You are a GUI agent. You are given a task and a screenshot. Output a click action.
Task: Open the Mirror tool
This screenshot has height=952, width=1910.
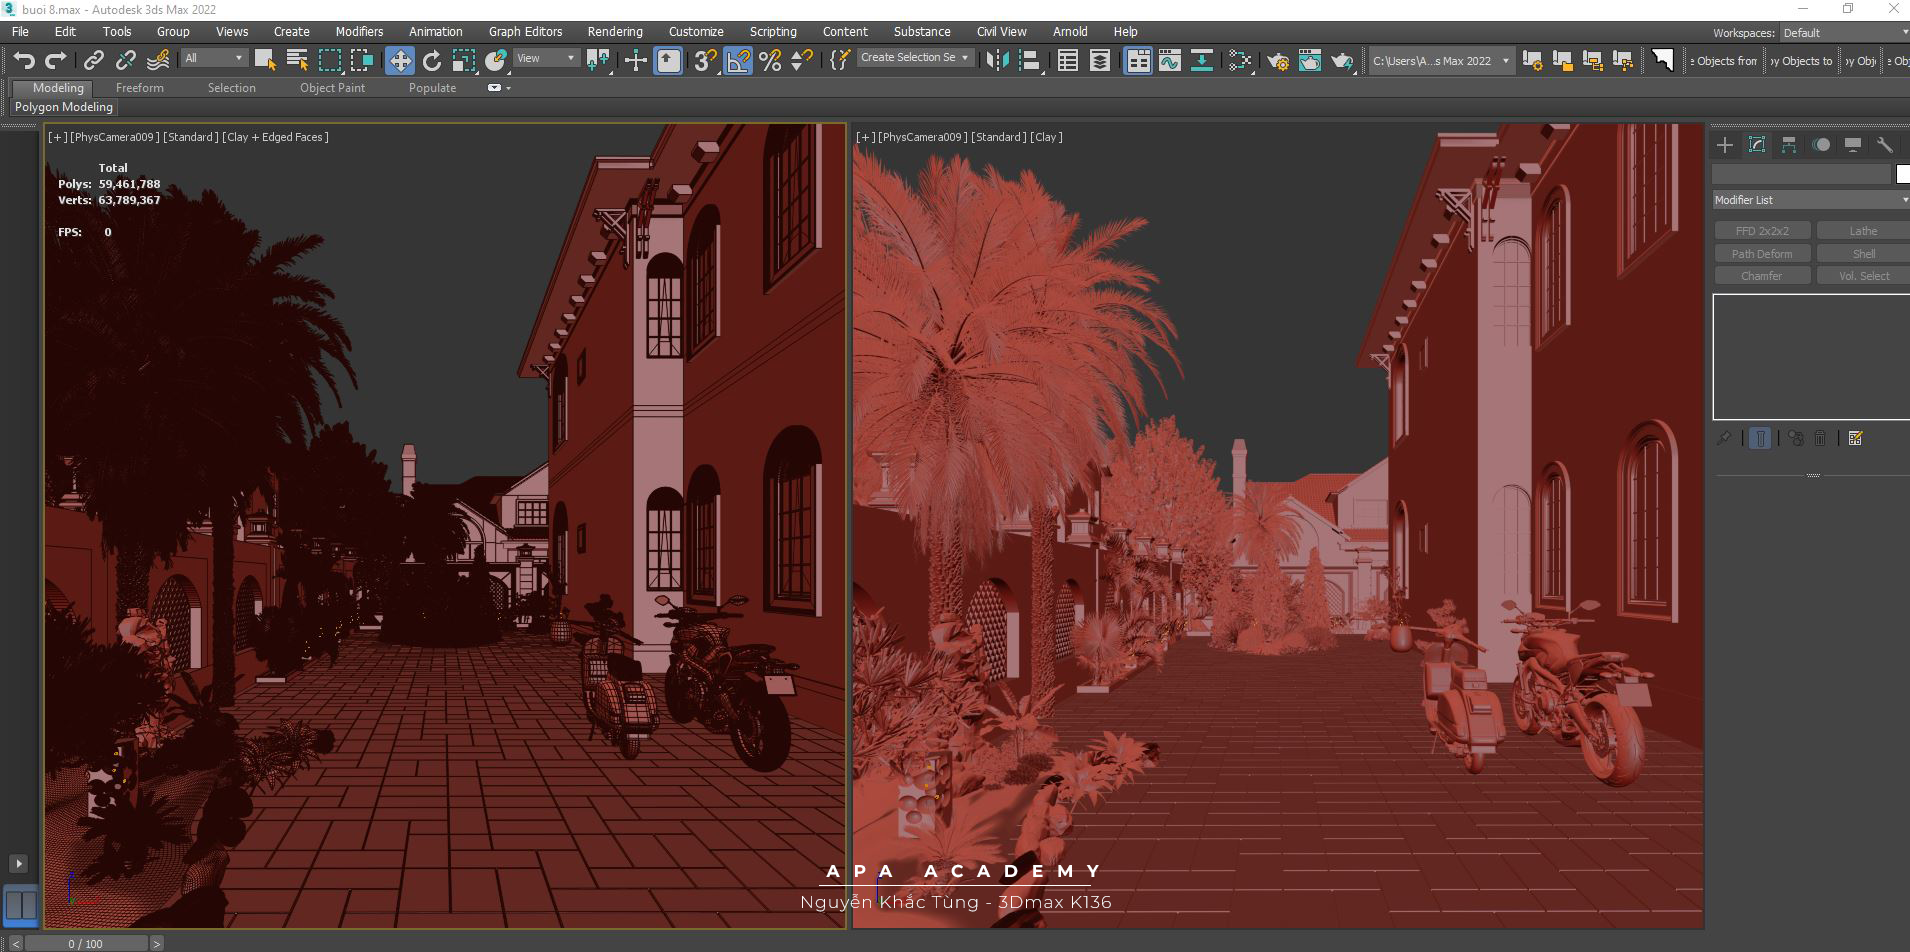997,61
